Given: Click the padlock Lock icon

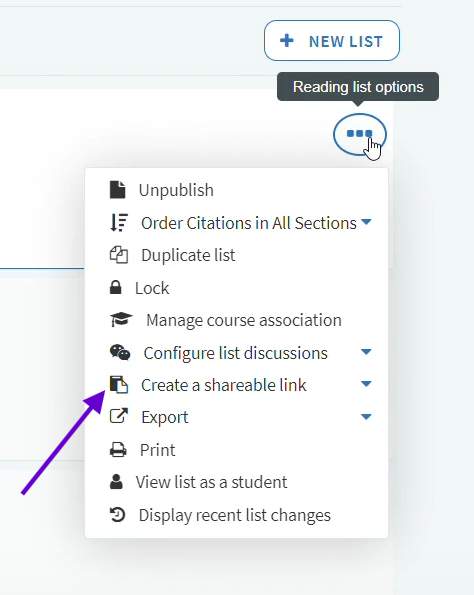Looking at the screenshot, I should (x=115, y=288).
